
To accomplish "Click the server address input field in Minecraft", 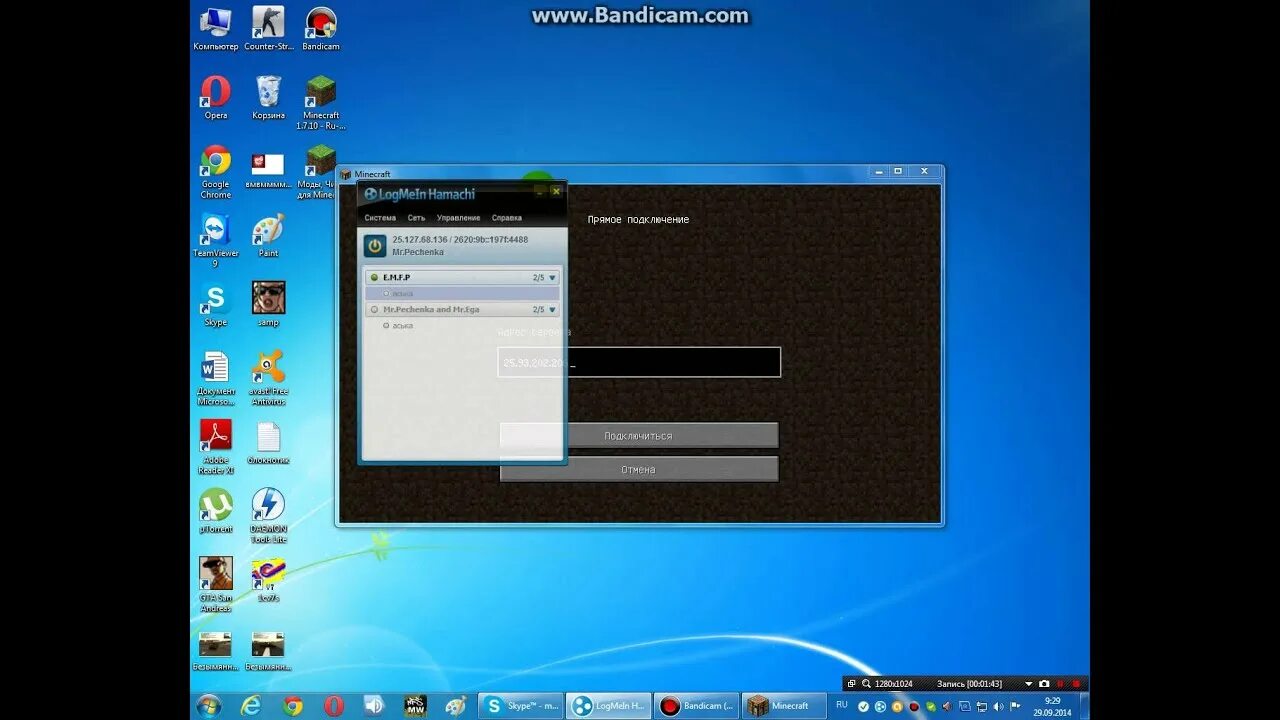I will (x=639, y=362).
